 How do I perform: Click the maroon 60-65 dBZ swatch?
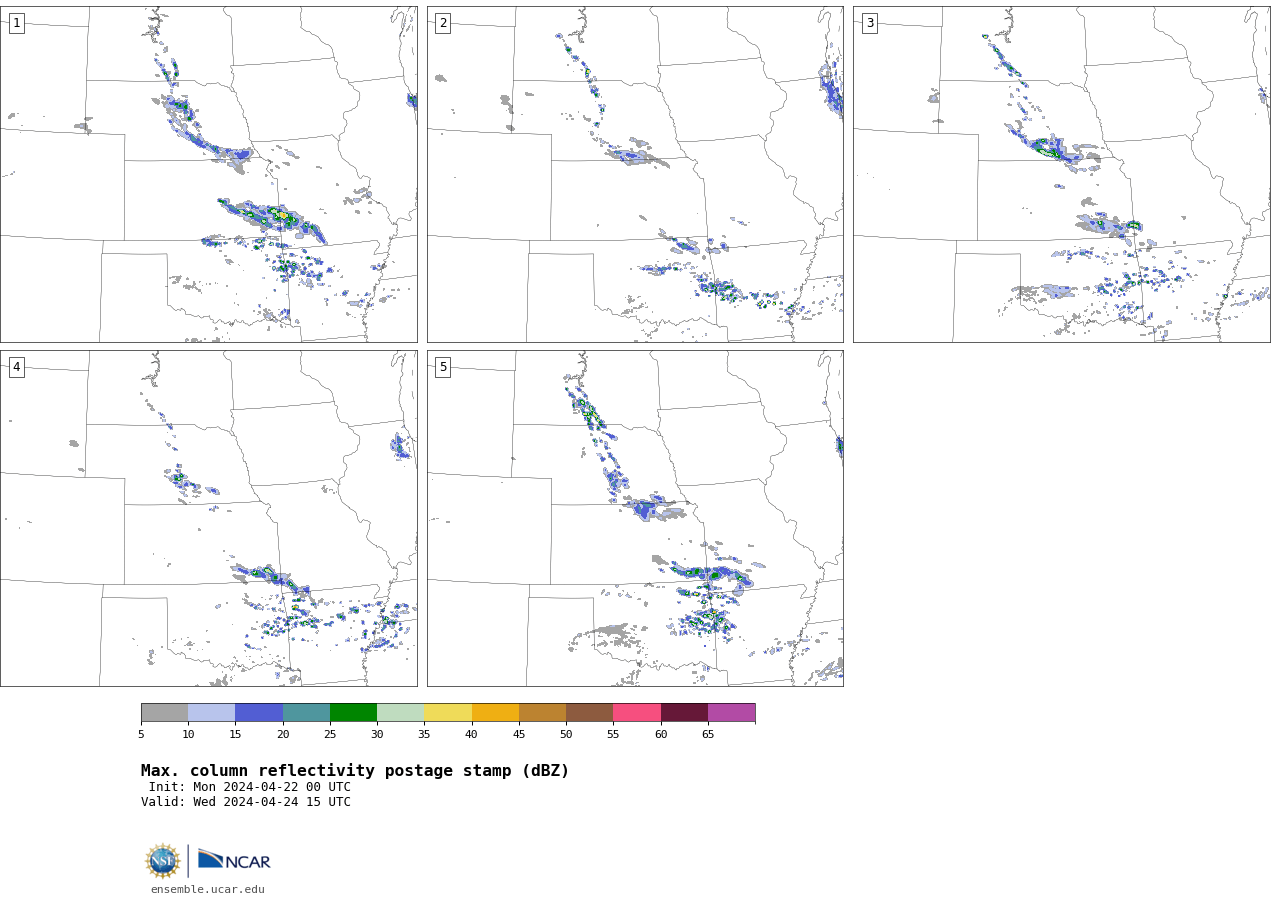pos(684,713)
